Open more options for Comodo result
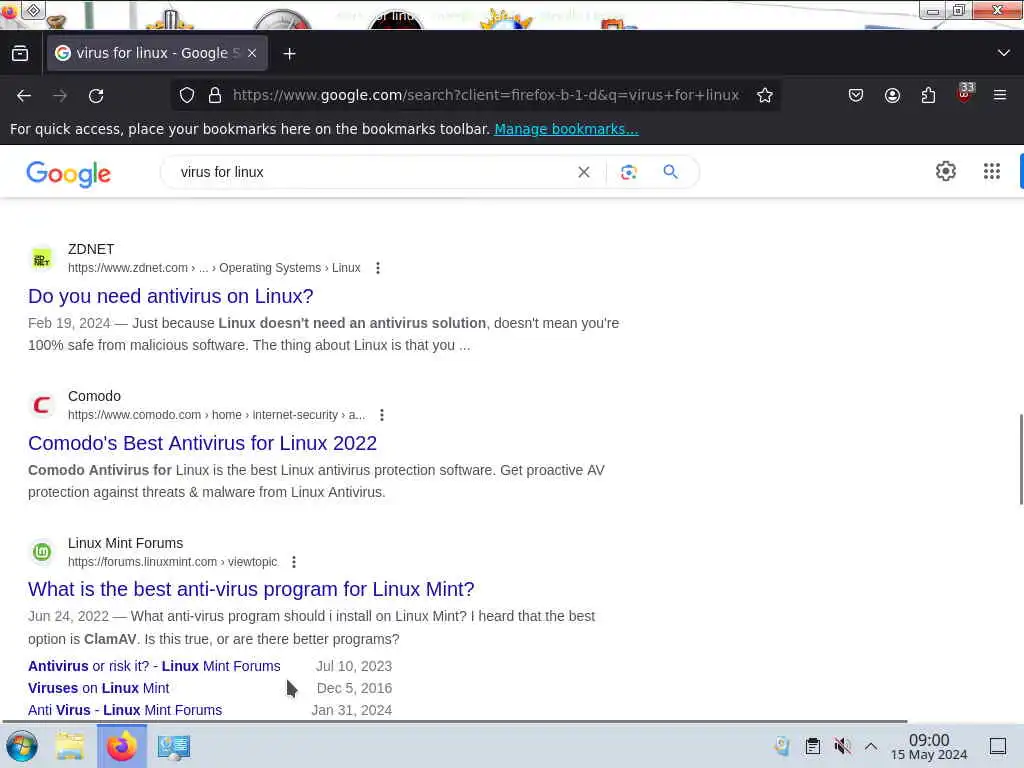Image resolution: width=1024 pixels, height=768 pixels. (381, 415)
